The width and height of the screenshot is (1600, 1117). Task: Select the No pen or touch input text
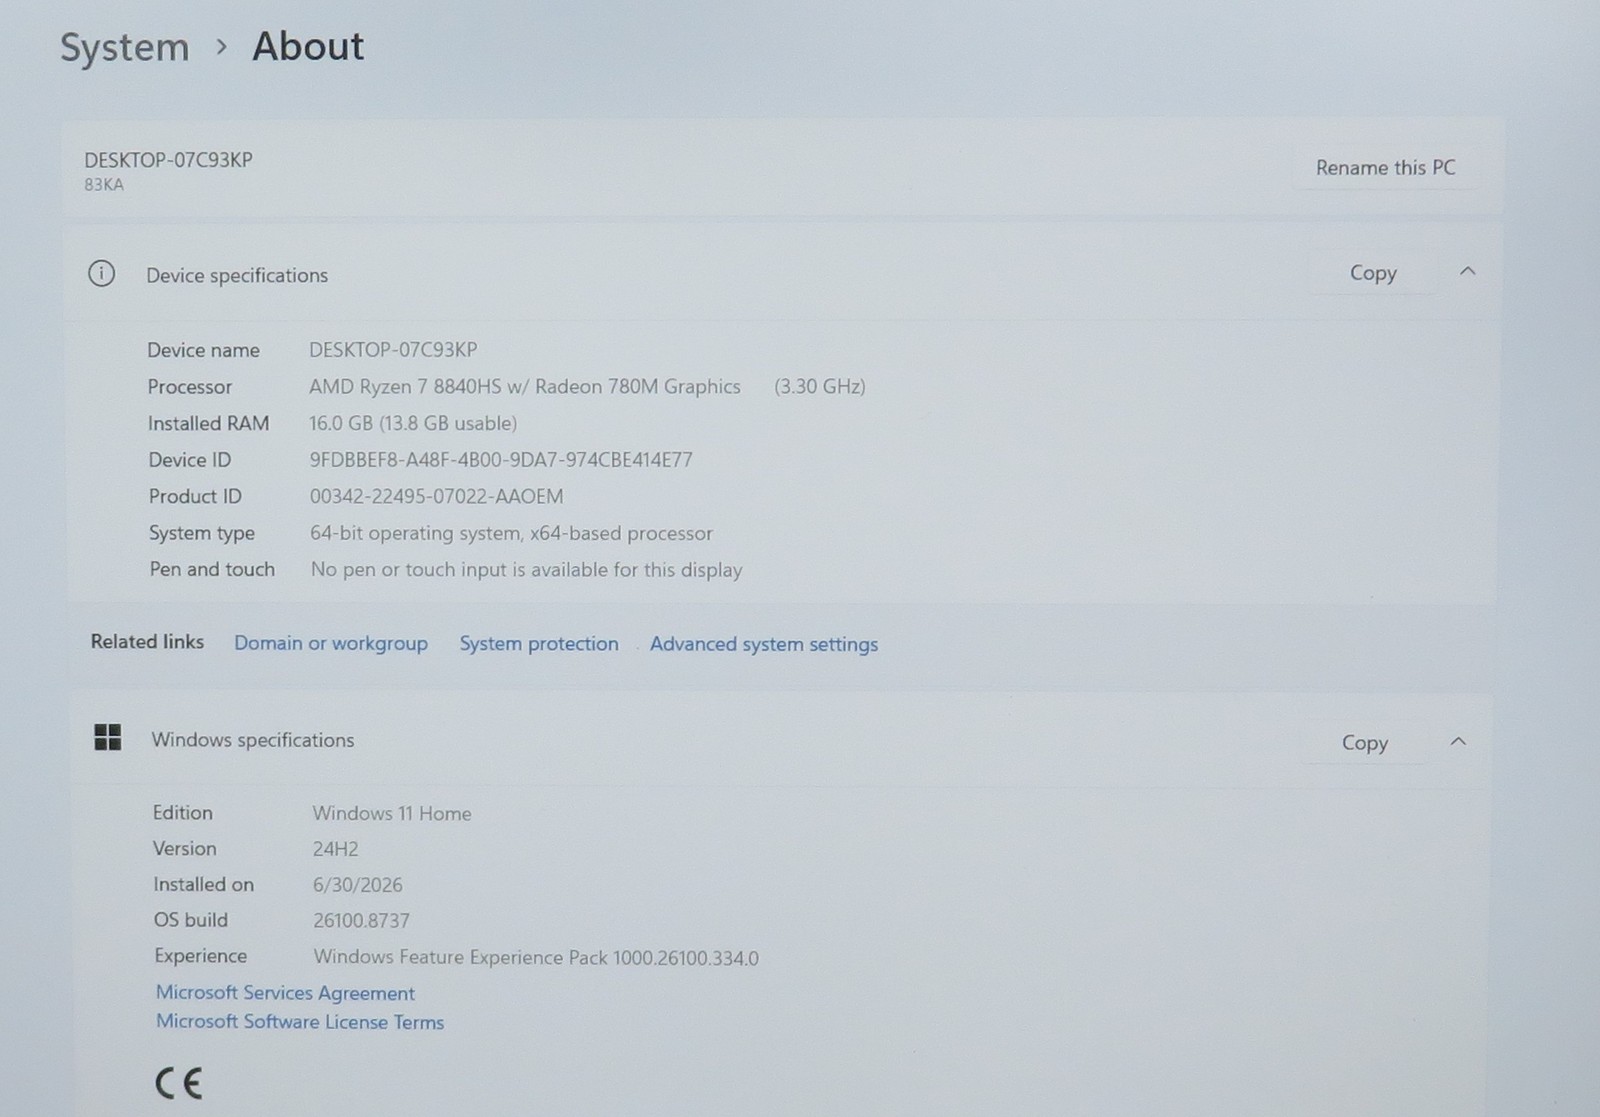[x=527, y=570]
